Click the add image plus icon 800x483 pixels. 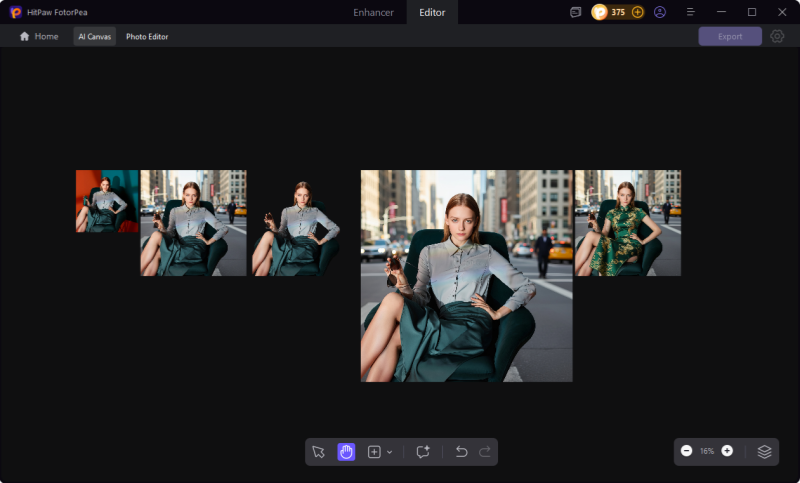point(374,452)
